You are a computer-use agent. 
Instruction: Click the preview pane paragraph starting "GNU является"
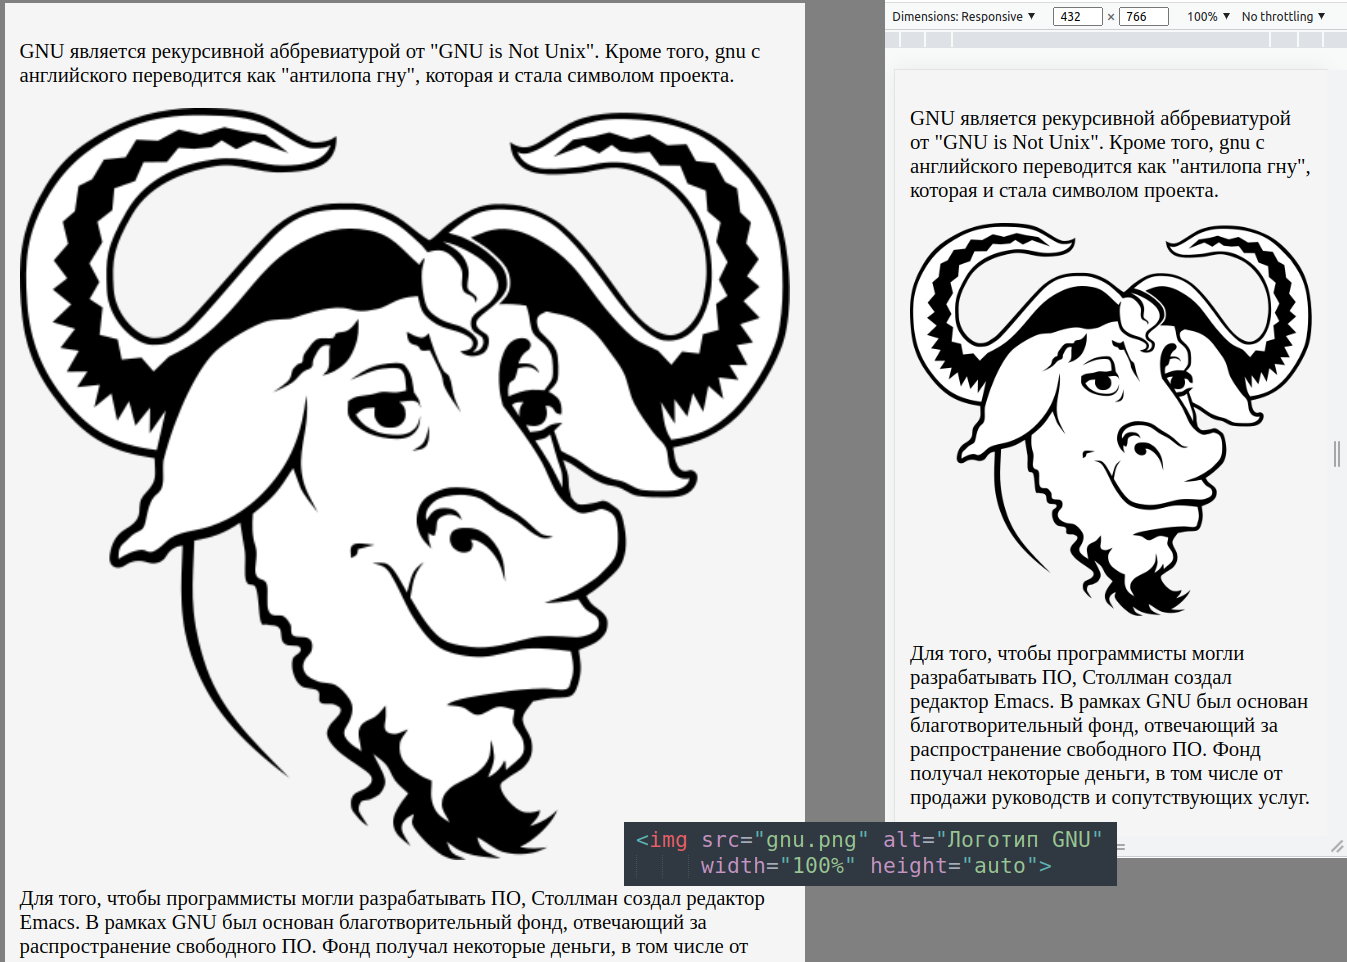pyautogui.click(x=1110, y=154)
